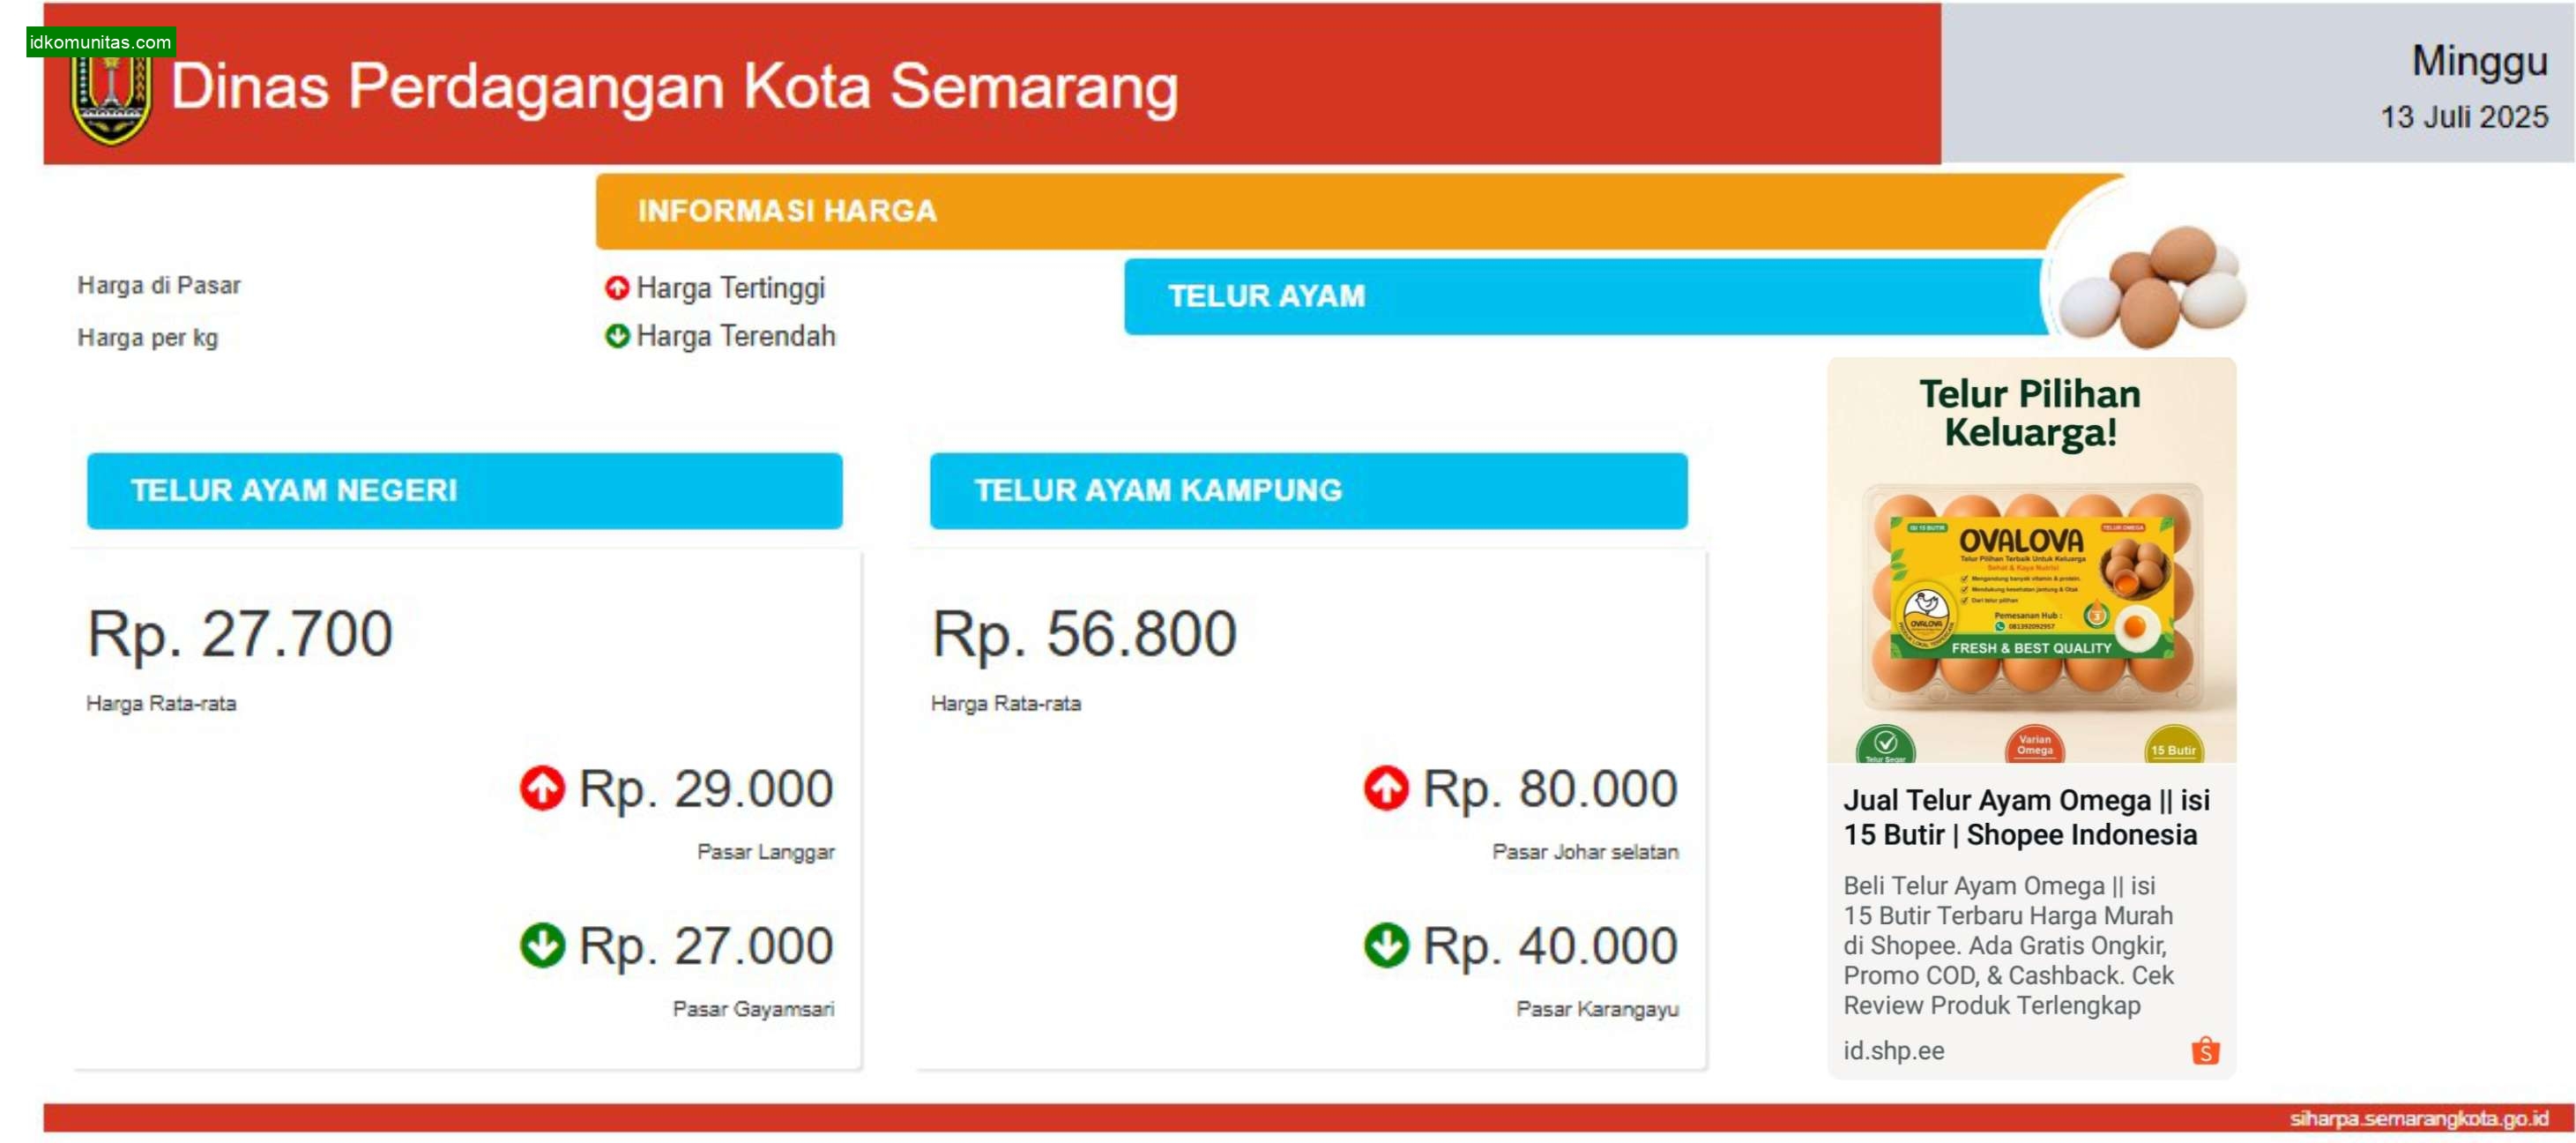Click the Harga Tertinggi legend arrow icon

click(x=617, y=288)
